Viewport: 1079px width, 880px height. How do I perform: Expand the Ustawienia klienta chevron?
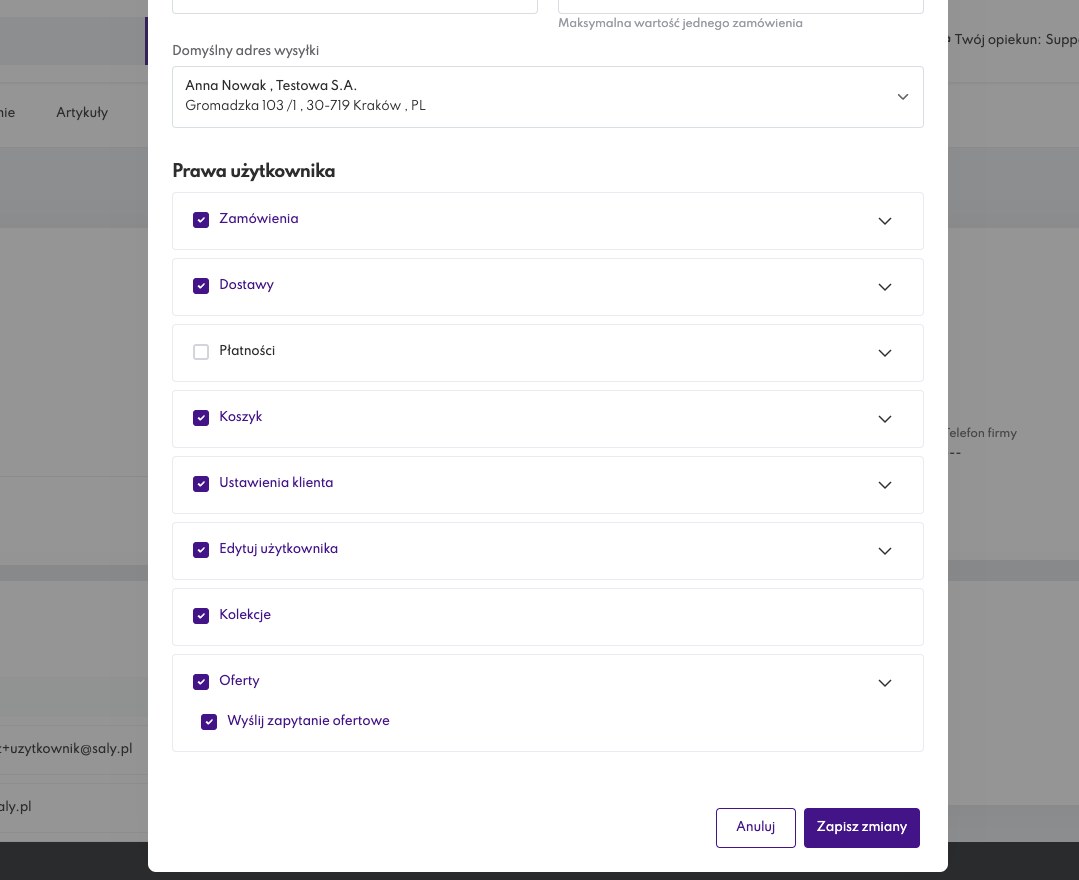tap(884, 485)
